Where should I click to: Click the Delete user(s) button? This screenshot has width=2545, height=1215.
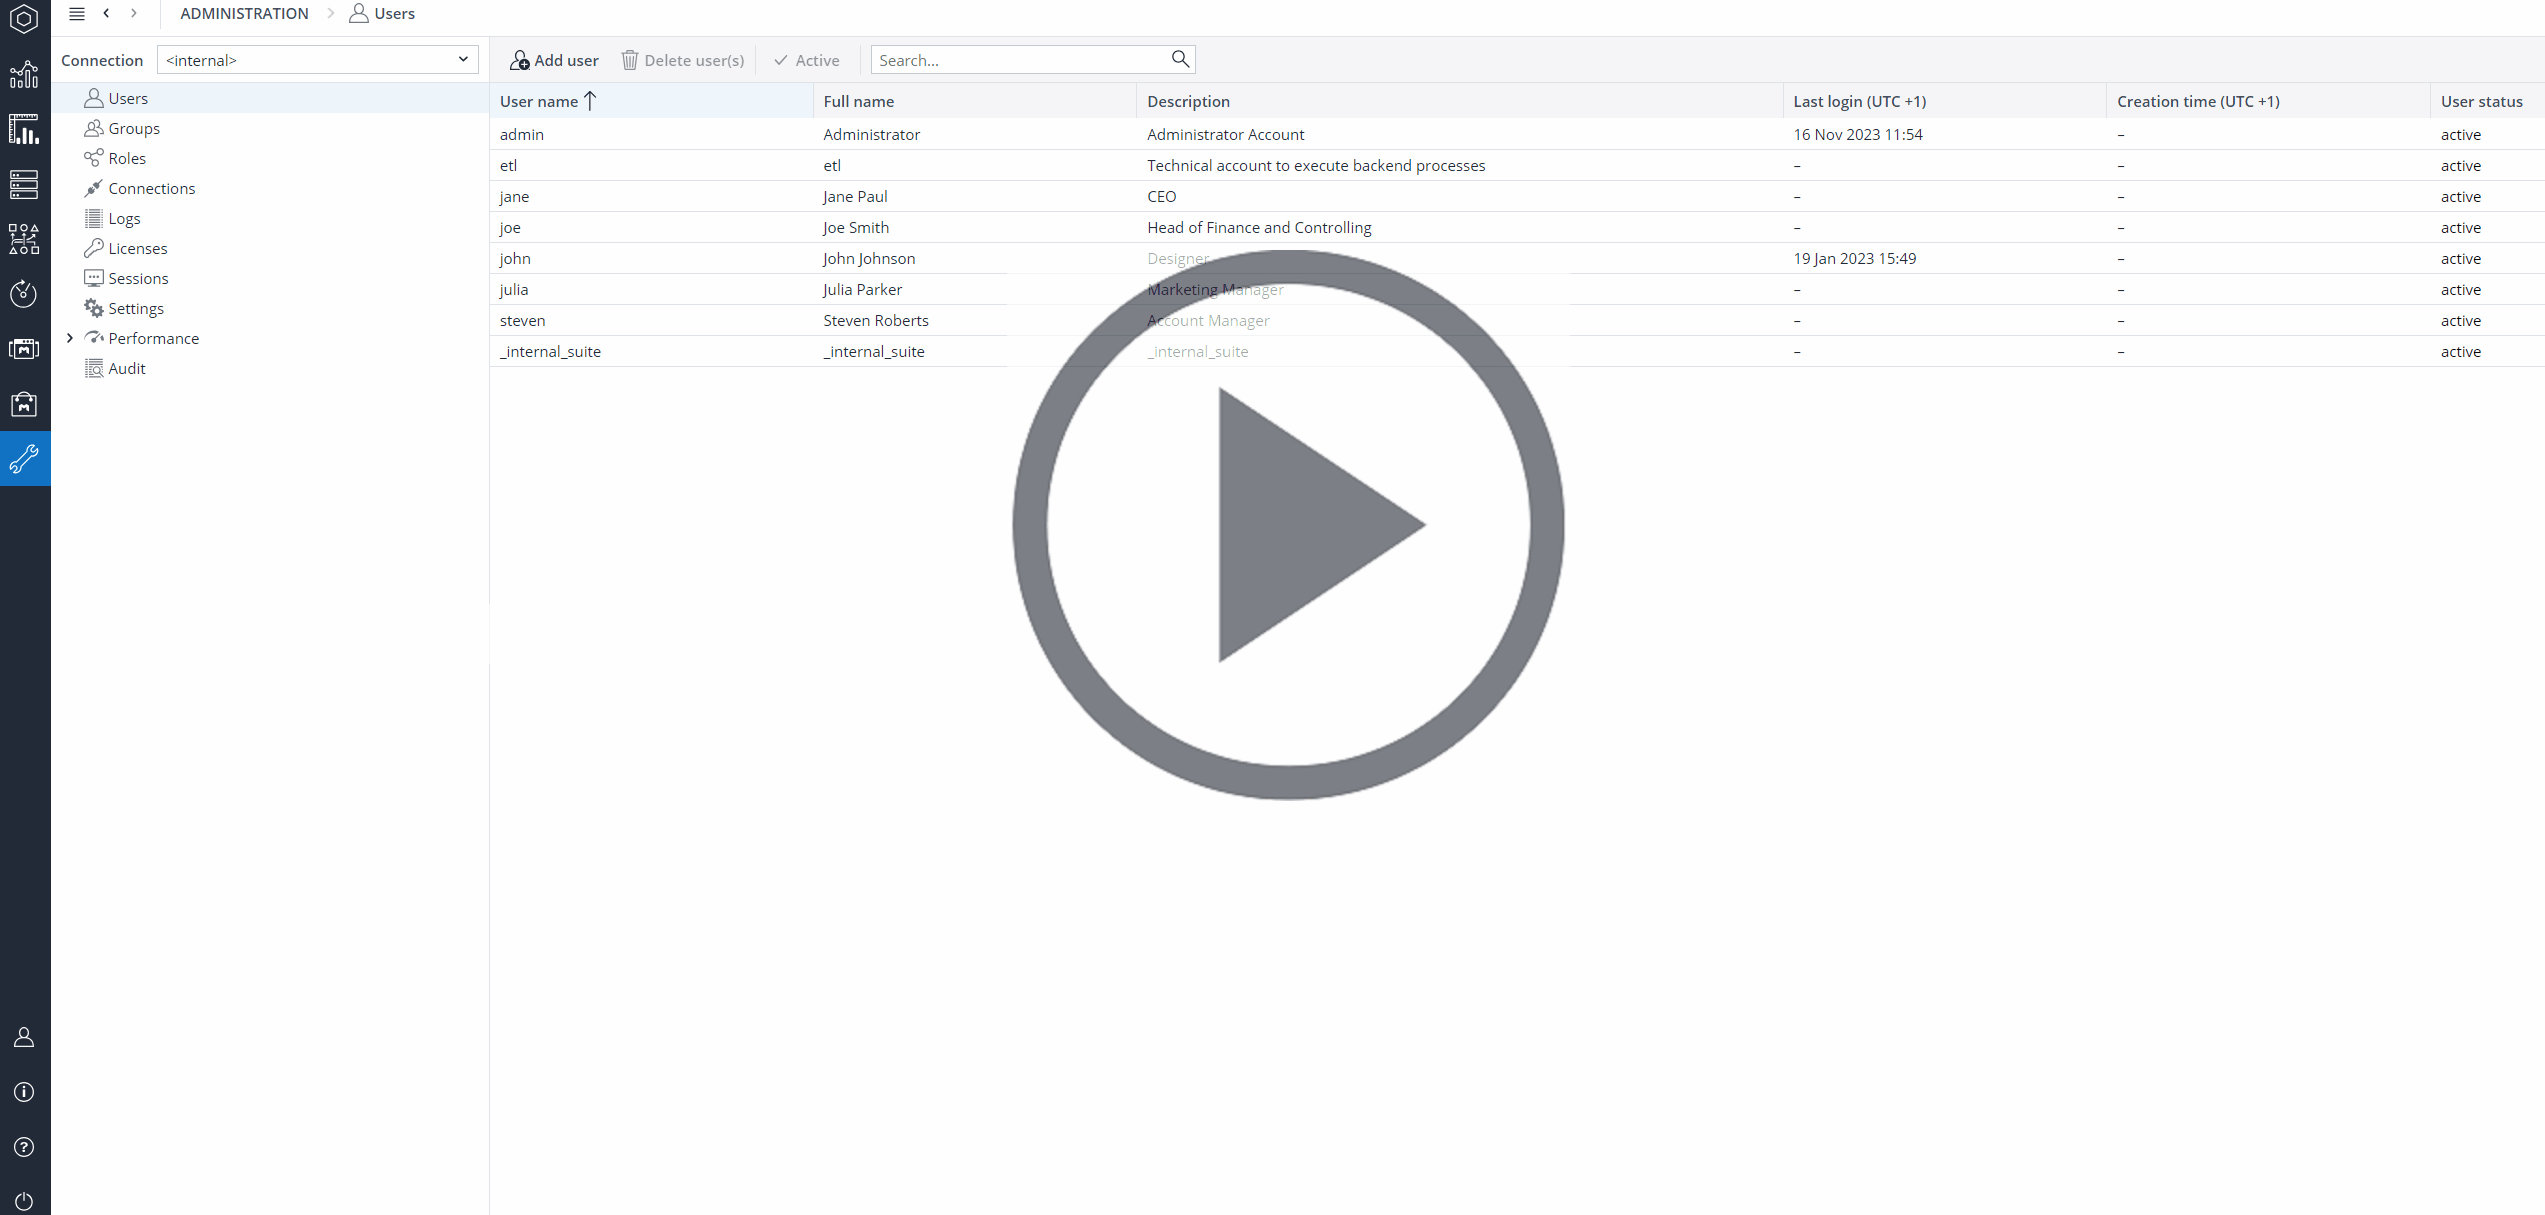(683, 60)
